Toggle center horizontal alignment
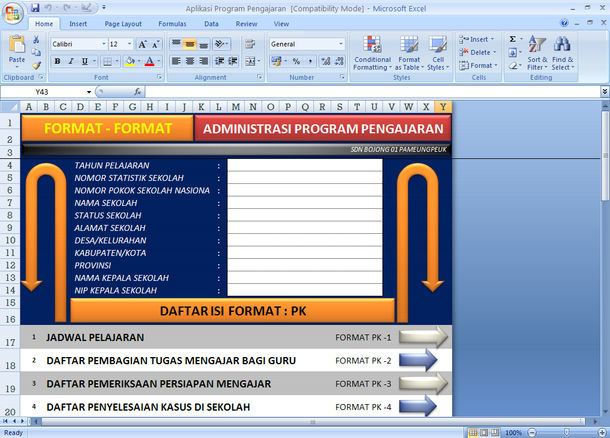610x438 pixels. click(x=190, y=61)
